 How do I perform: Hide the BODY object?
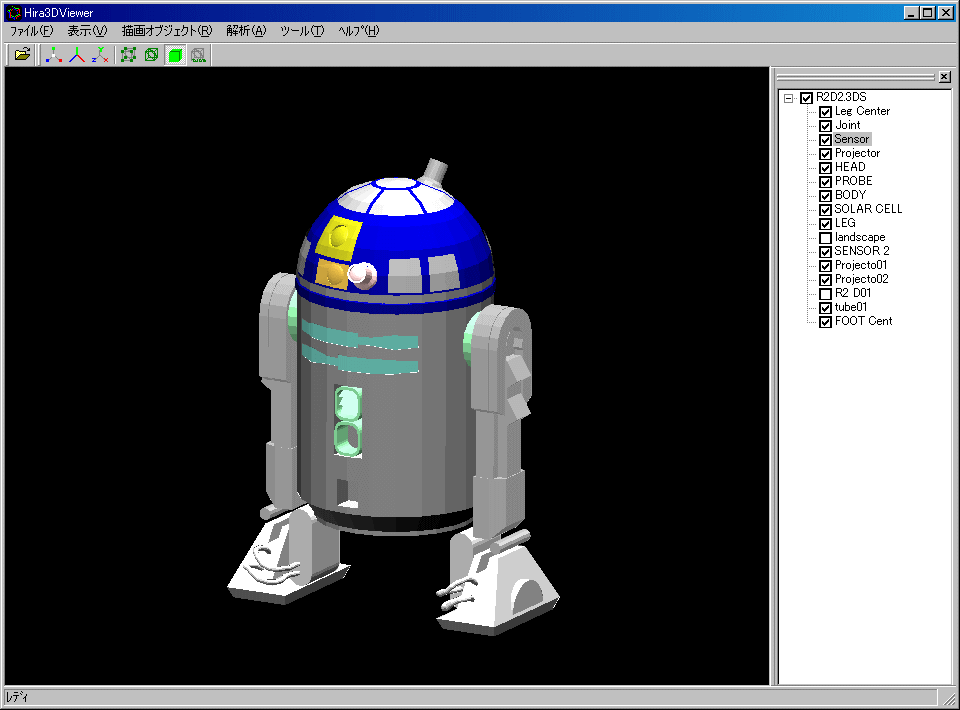point(825,196)
